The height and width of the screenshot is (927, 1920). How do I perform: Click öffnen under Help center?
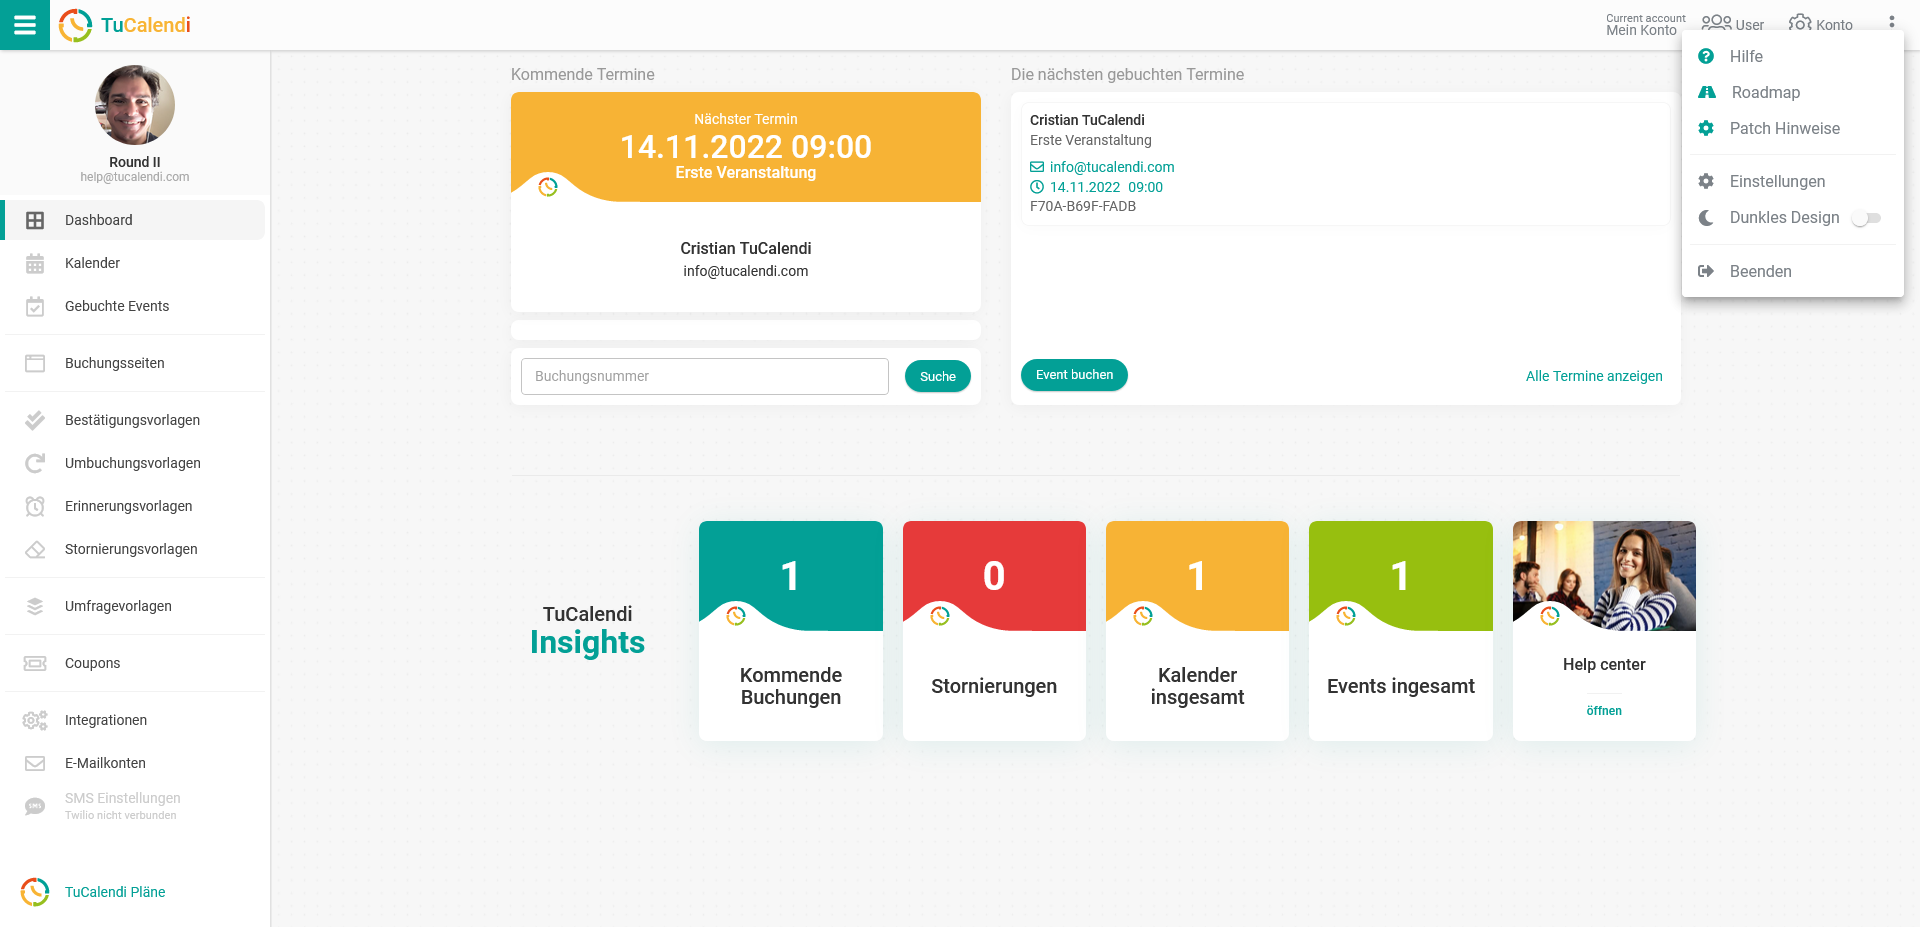click(1604, 711)
